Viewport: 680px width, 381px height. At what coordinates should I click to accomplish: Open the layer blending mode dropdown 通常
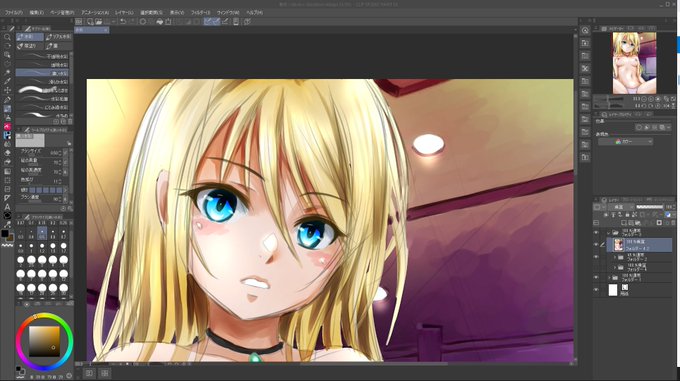pyautogui.click(x=622, y=207)
